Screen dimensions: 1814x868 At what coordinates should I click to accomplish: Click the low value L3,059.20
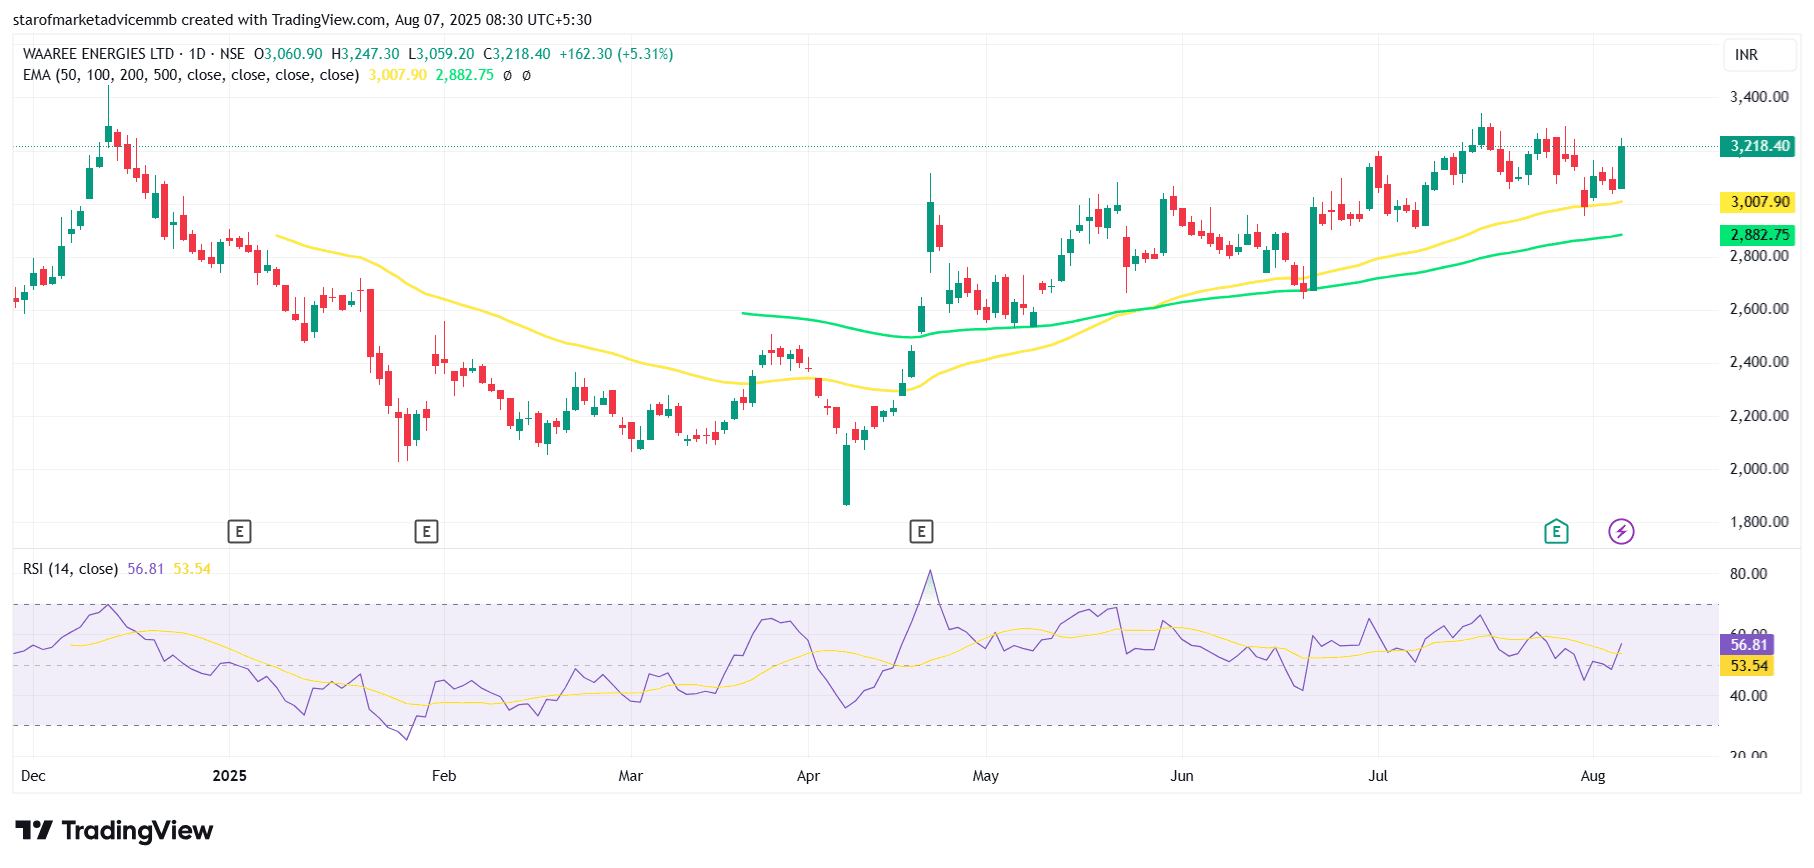[x=441, y=54]
